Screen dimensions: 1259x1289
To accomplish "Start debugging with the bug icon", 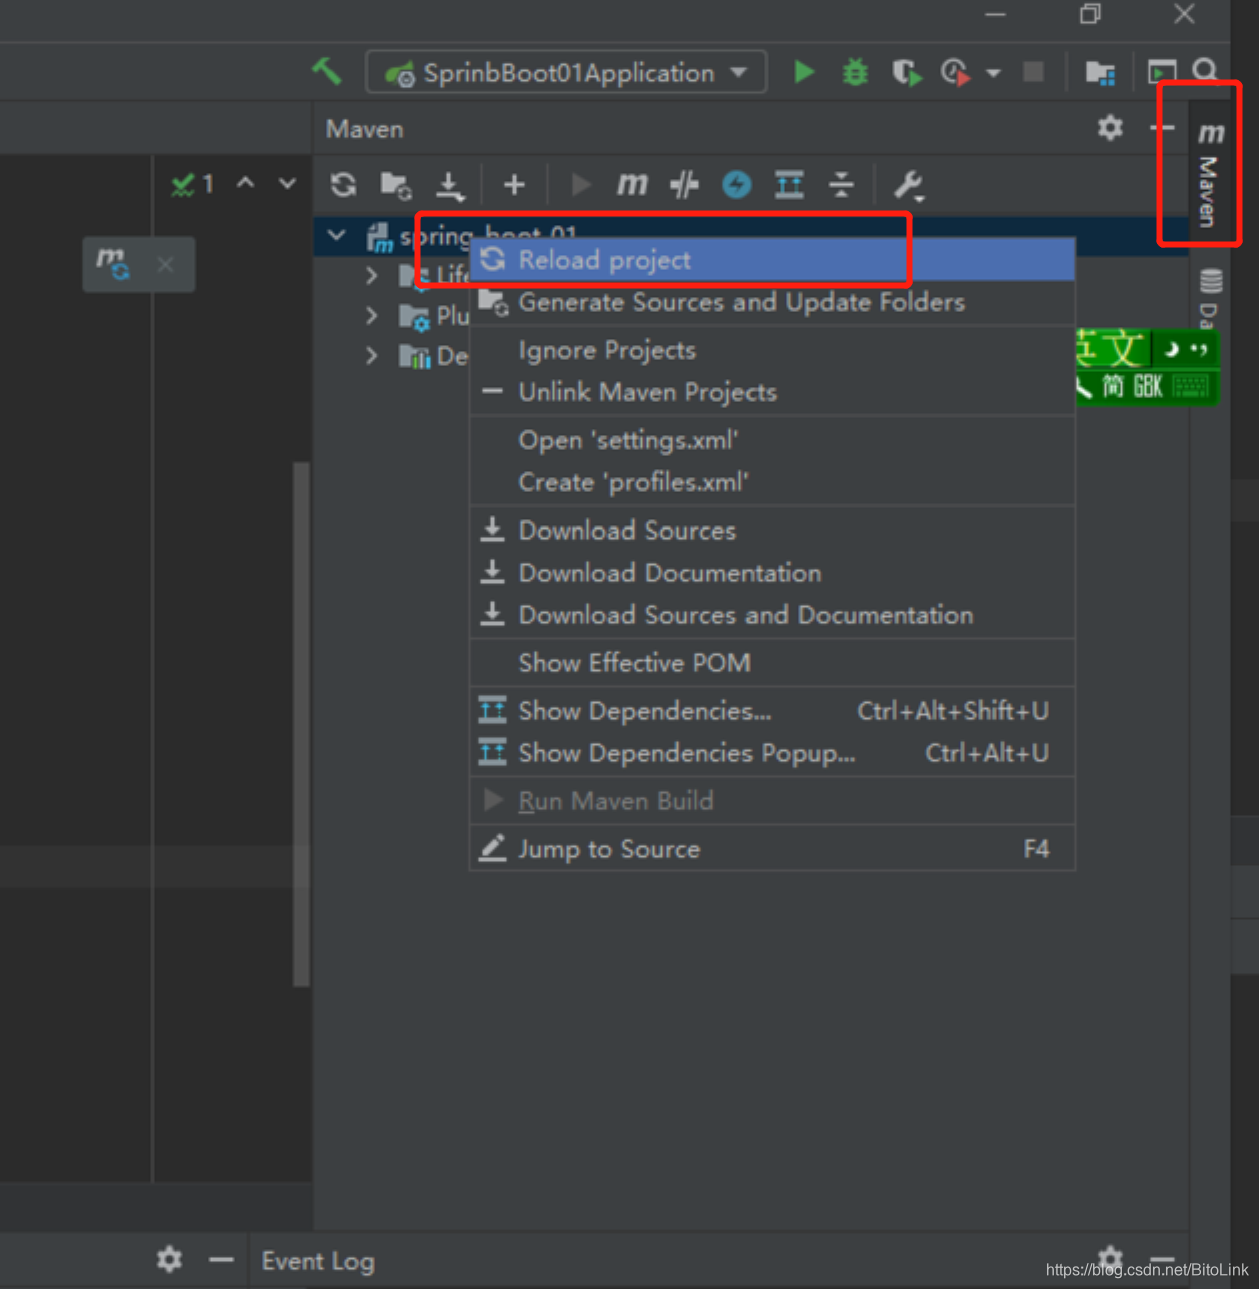I will (x=855, y=72).
